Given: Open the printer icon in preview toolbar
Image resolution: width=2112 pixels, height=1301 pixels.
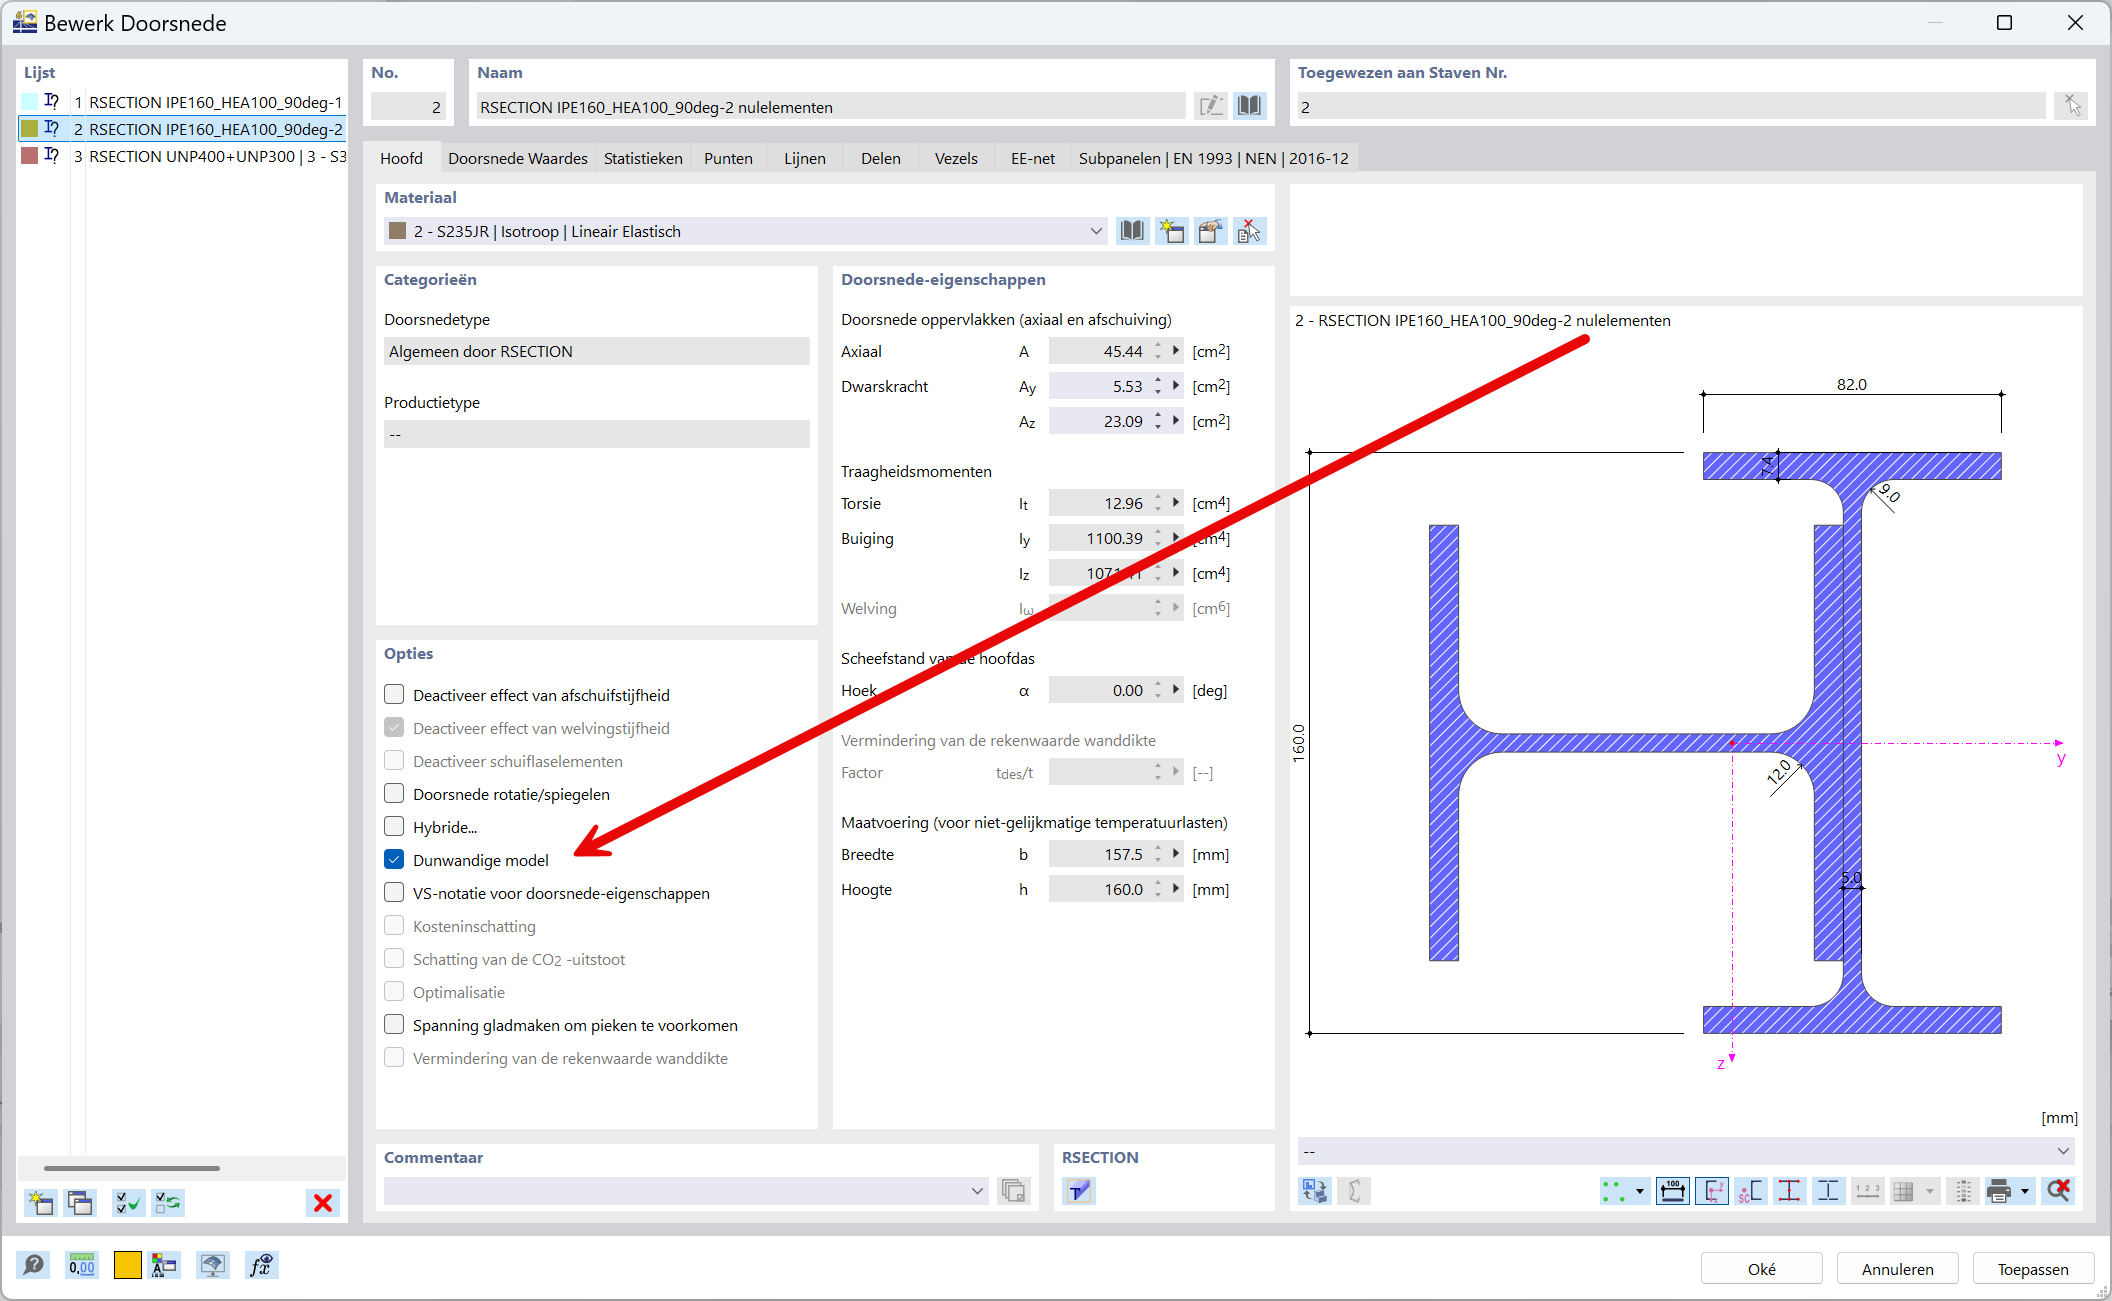Looking at the screenshot, I should (x=1999, y=1191).
